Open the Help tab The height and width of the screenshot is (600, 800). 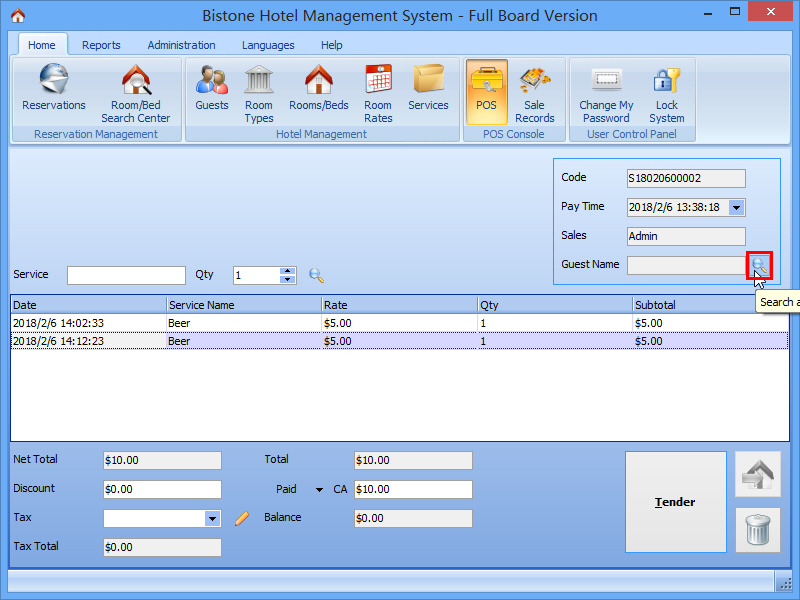332,45
